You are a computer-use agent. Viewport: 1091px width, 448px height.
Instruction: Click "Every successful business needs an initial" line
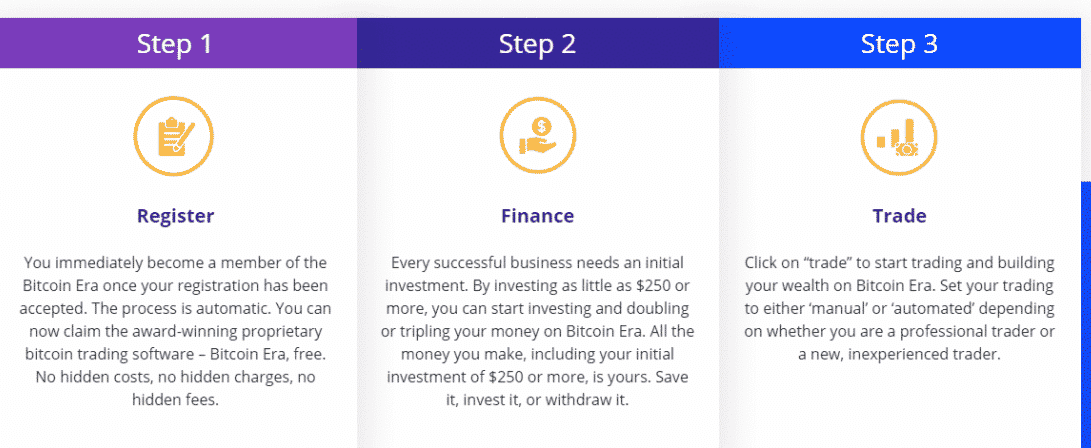click(537, 262)
